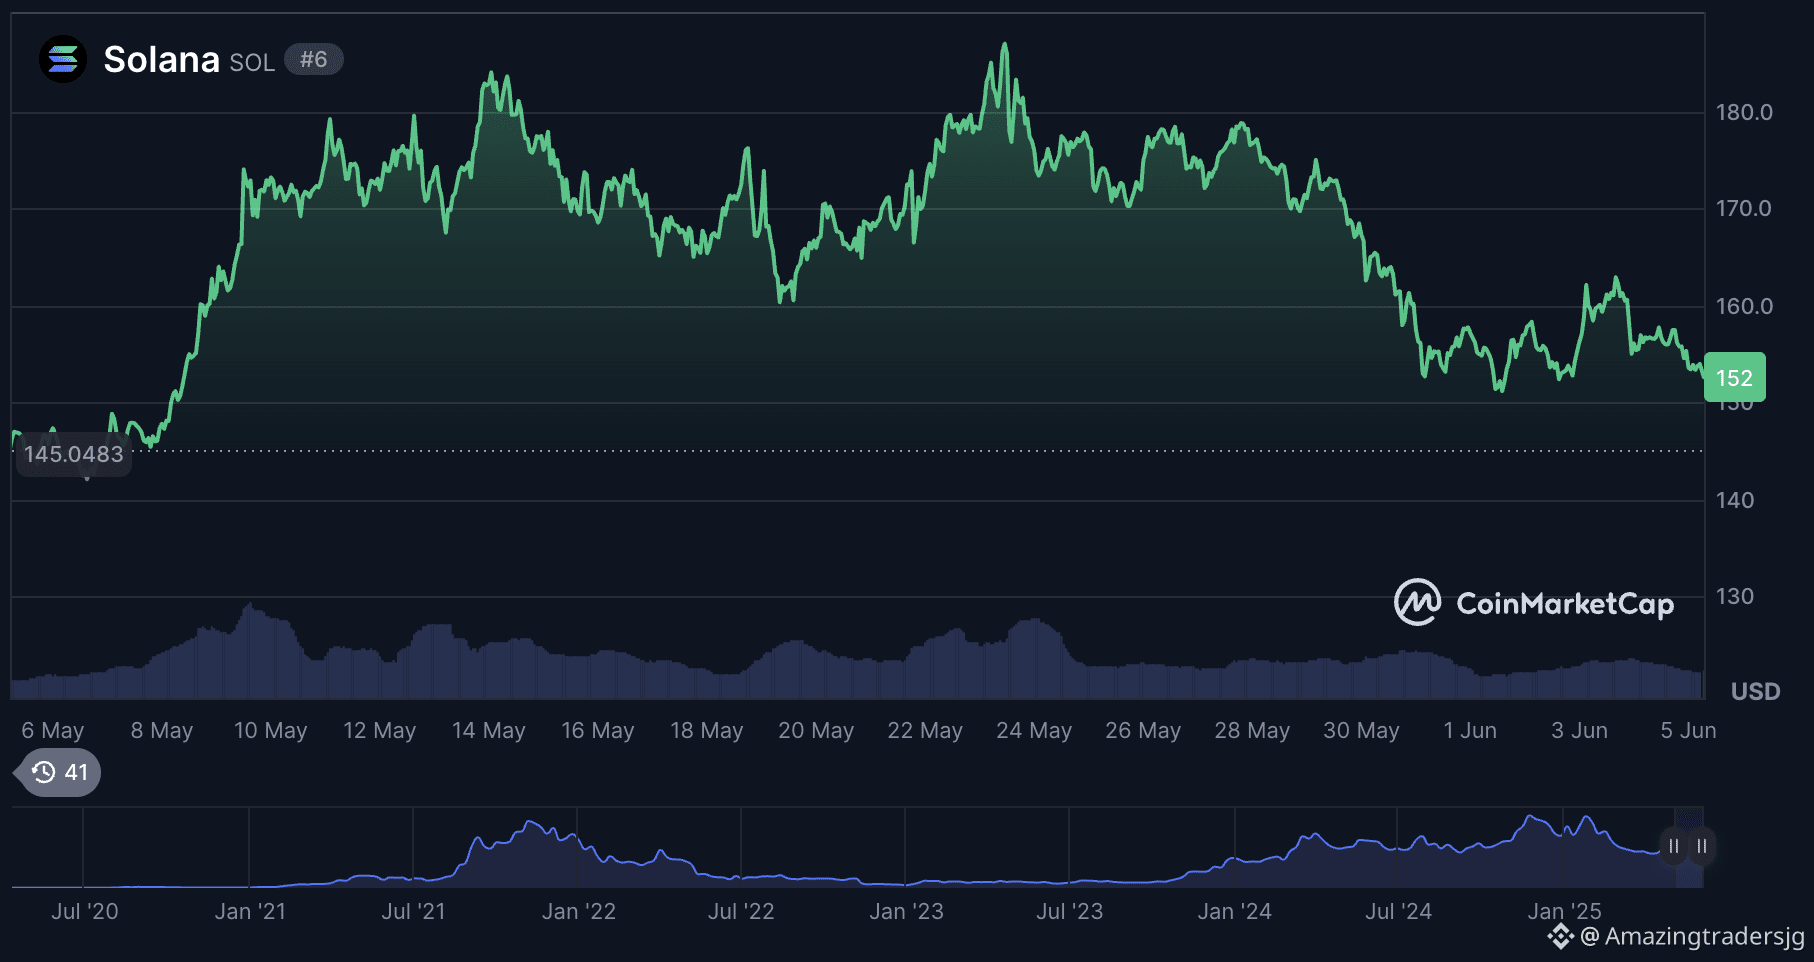Grab the left handle of the range navigator

tap(1674, 846)
